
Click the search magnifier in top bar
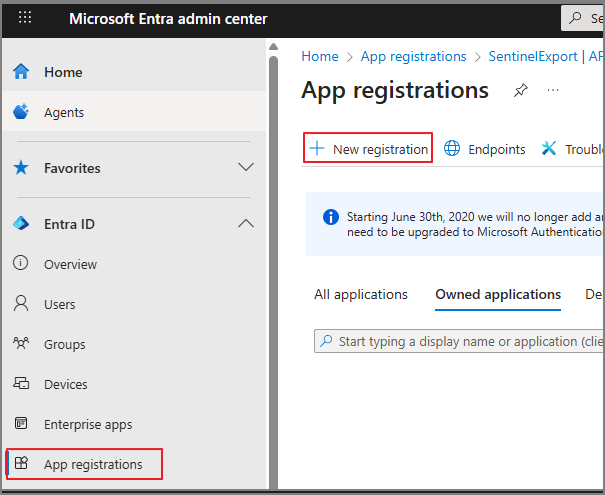[x=575, y=18]
